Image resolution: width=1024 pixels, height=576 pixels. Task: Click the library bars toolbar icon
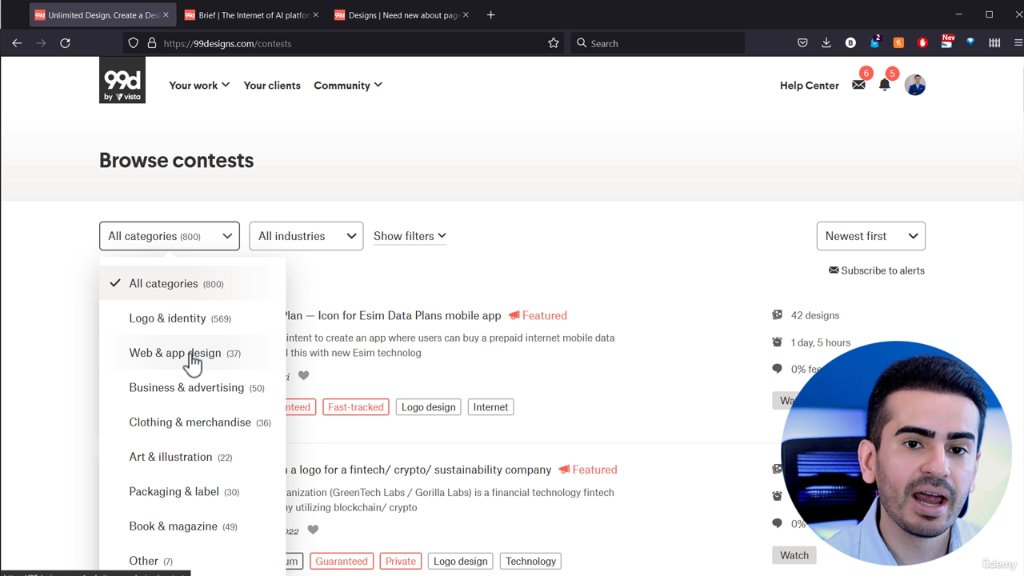994,43
